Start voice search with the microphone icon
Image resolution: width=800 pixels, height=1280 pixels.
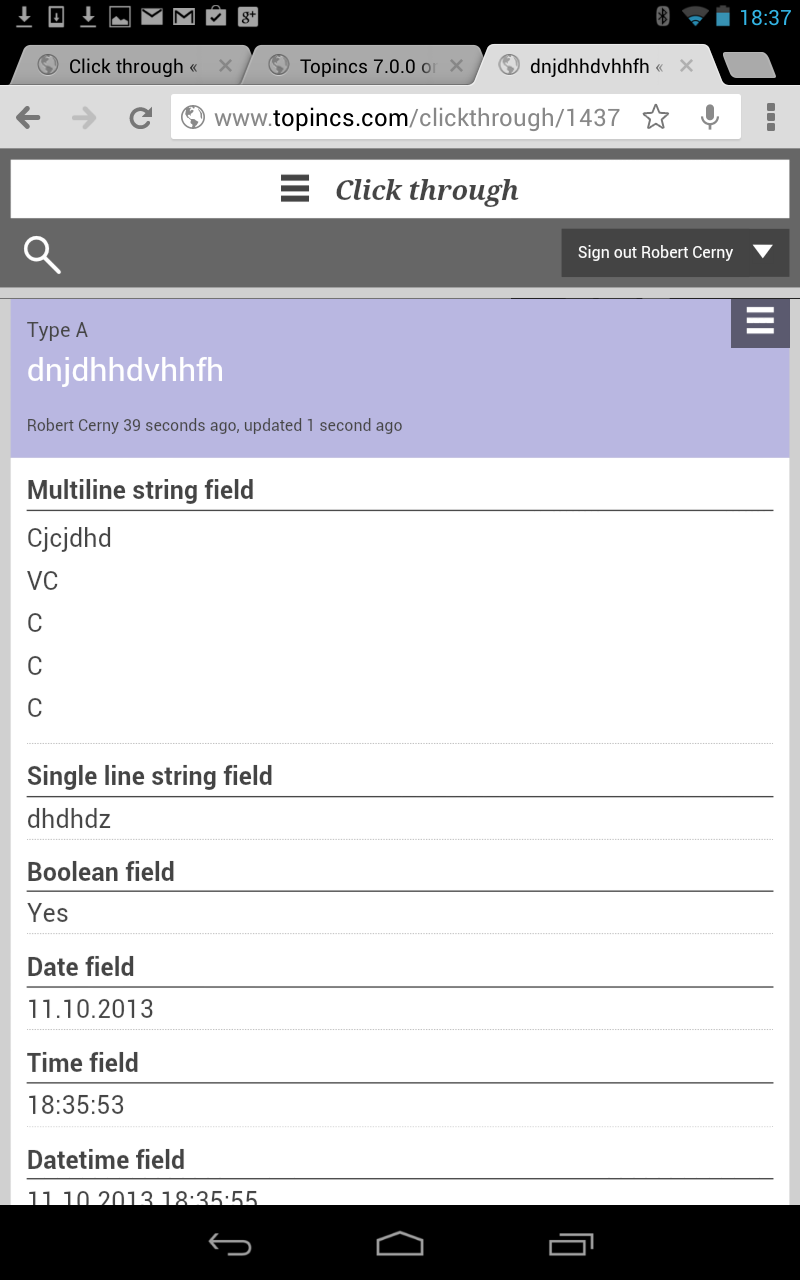tap(710, 117)
